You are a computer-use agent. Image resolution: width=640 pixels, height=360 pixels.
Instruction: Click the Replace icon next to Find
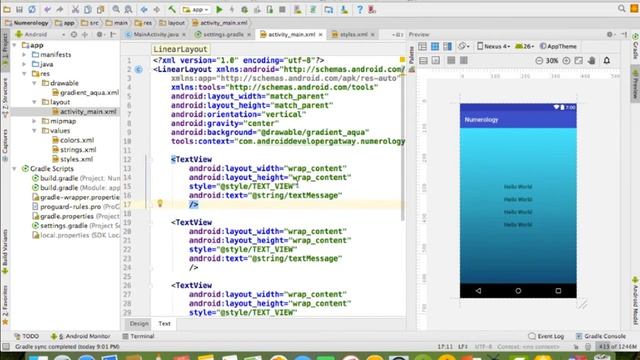128,9
